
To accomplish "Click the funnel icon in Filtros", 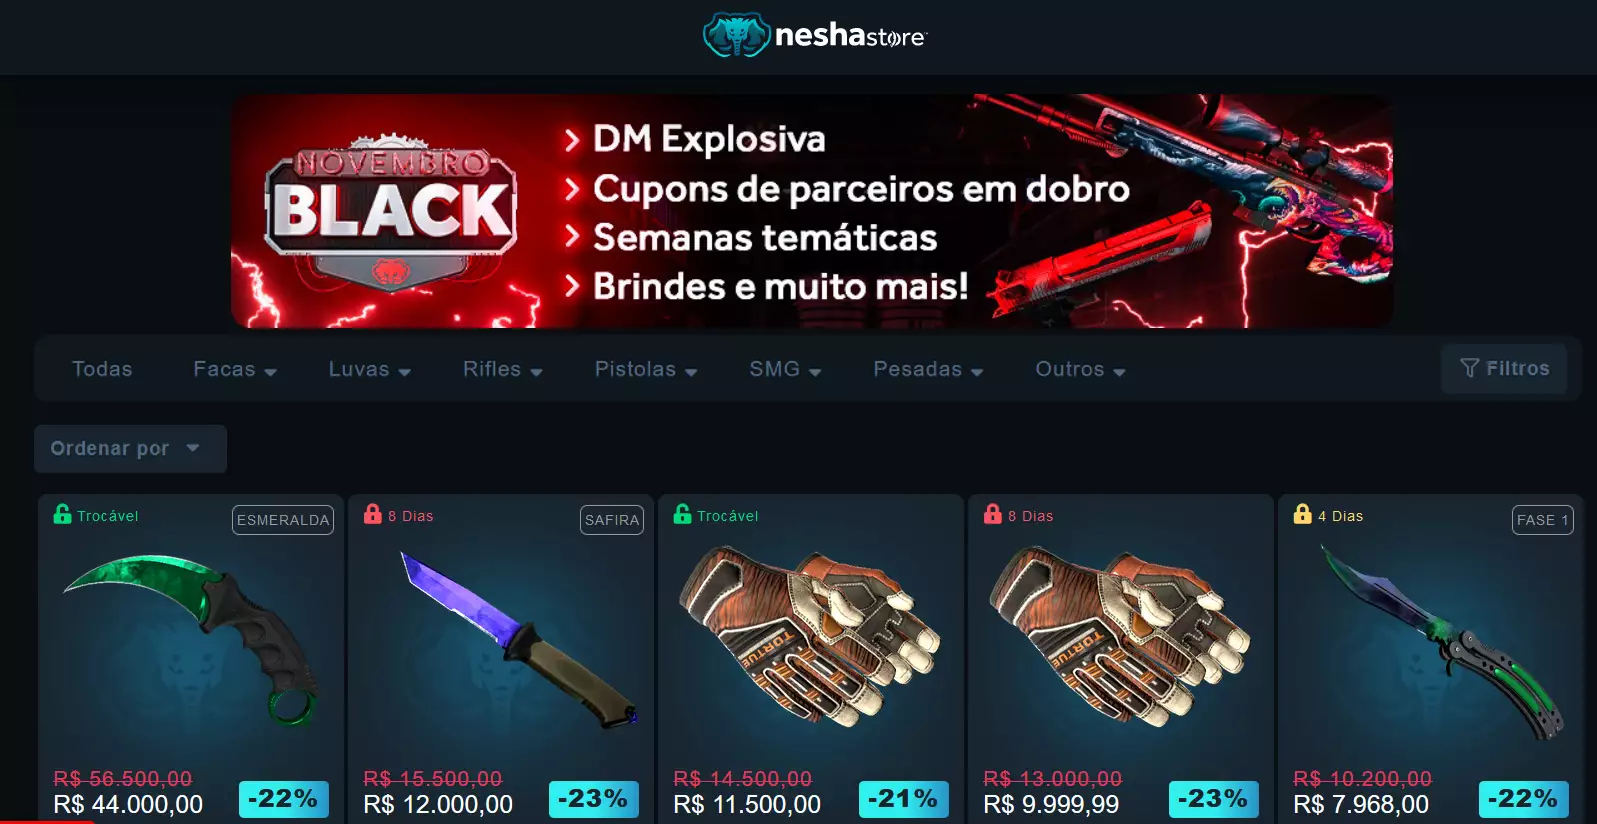I will 1469,368.
